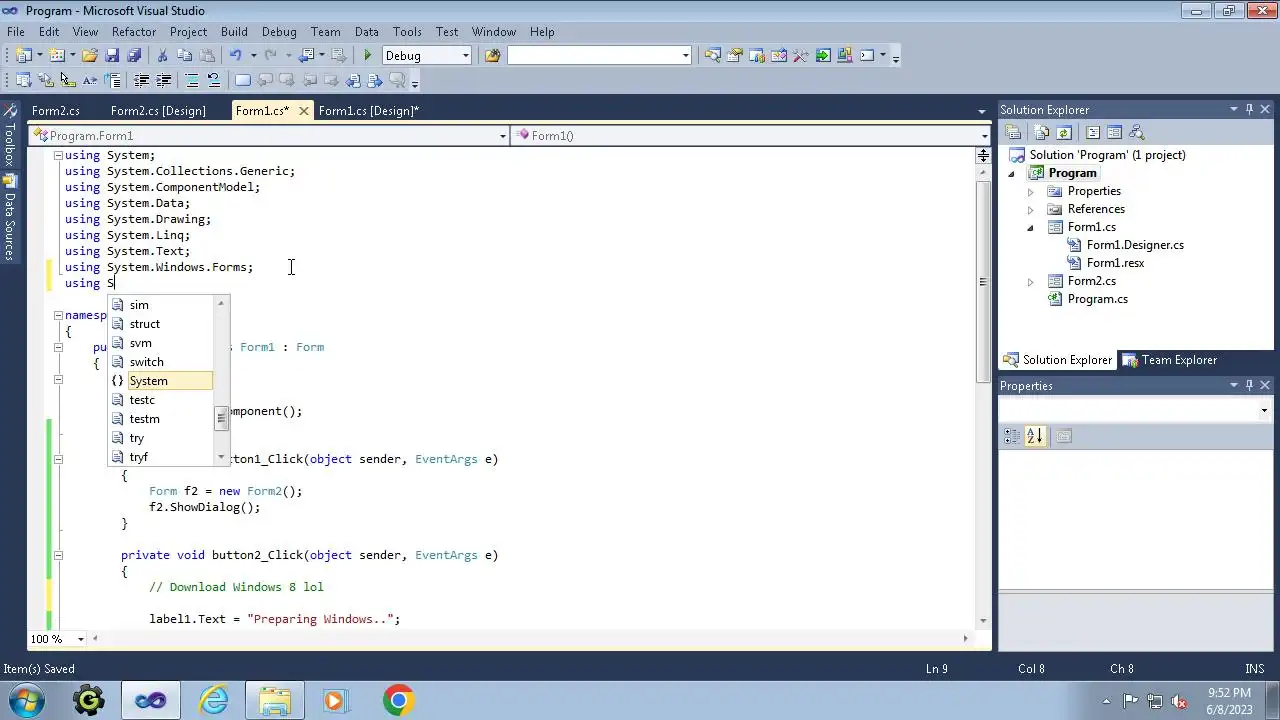Screen dimensions: 1280x720
Task: Click the Decrease Line Indent icon
Action: [141, 80]
